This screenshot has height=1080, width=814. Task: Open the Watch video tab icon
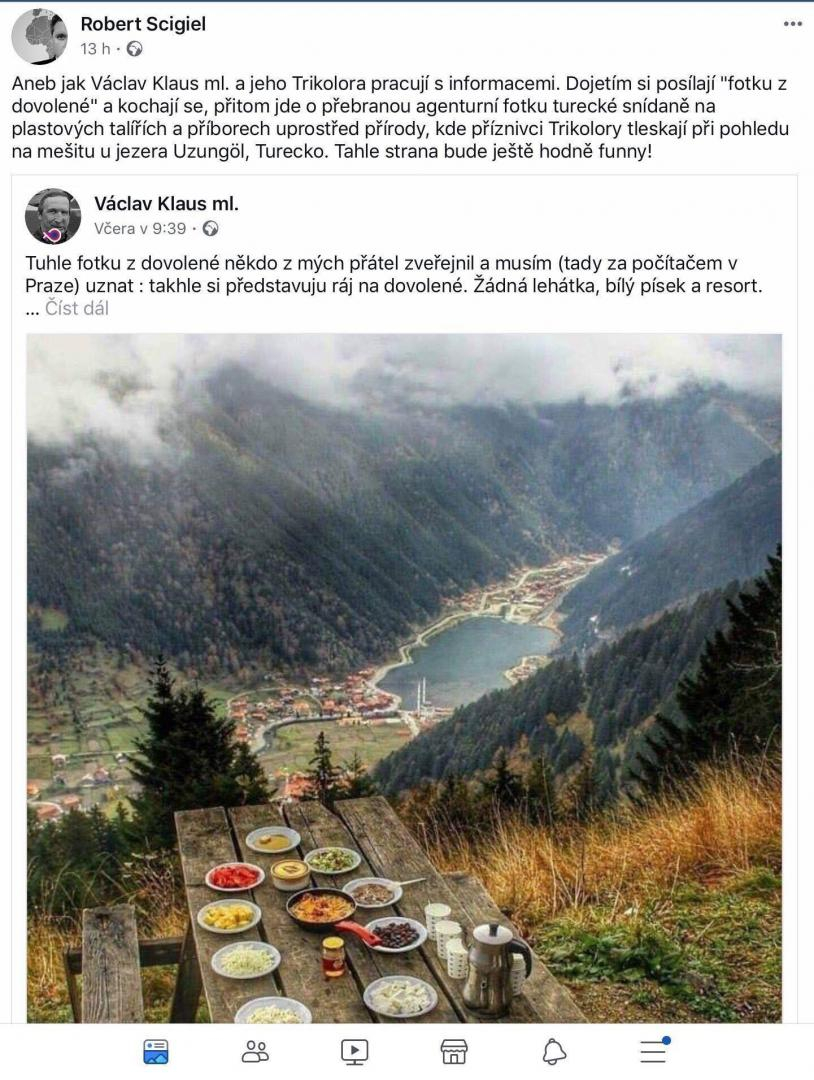click(x=355, y=1051)
